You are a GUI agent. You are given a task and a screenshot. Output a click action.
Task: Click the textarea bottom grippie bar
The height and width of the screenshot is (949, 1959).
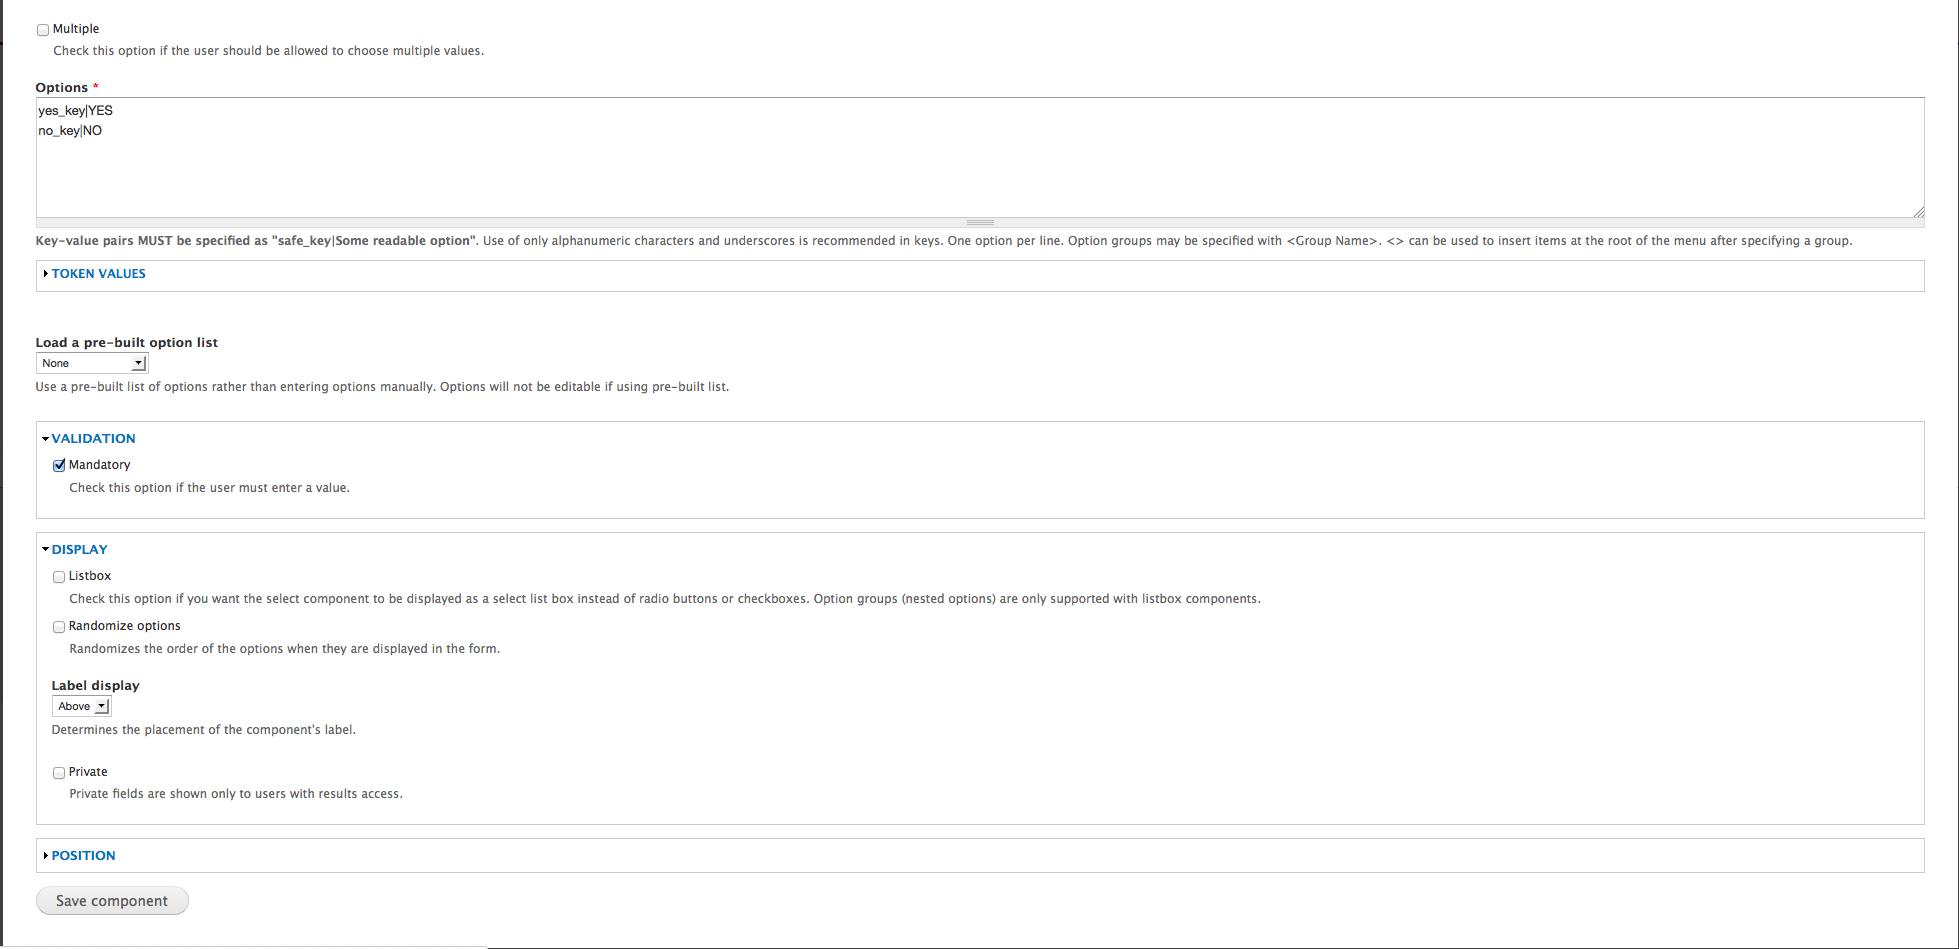(980, 222)
